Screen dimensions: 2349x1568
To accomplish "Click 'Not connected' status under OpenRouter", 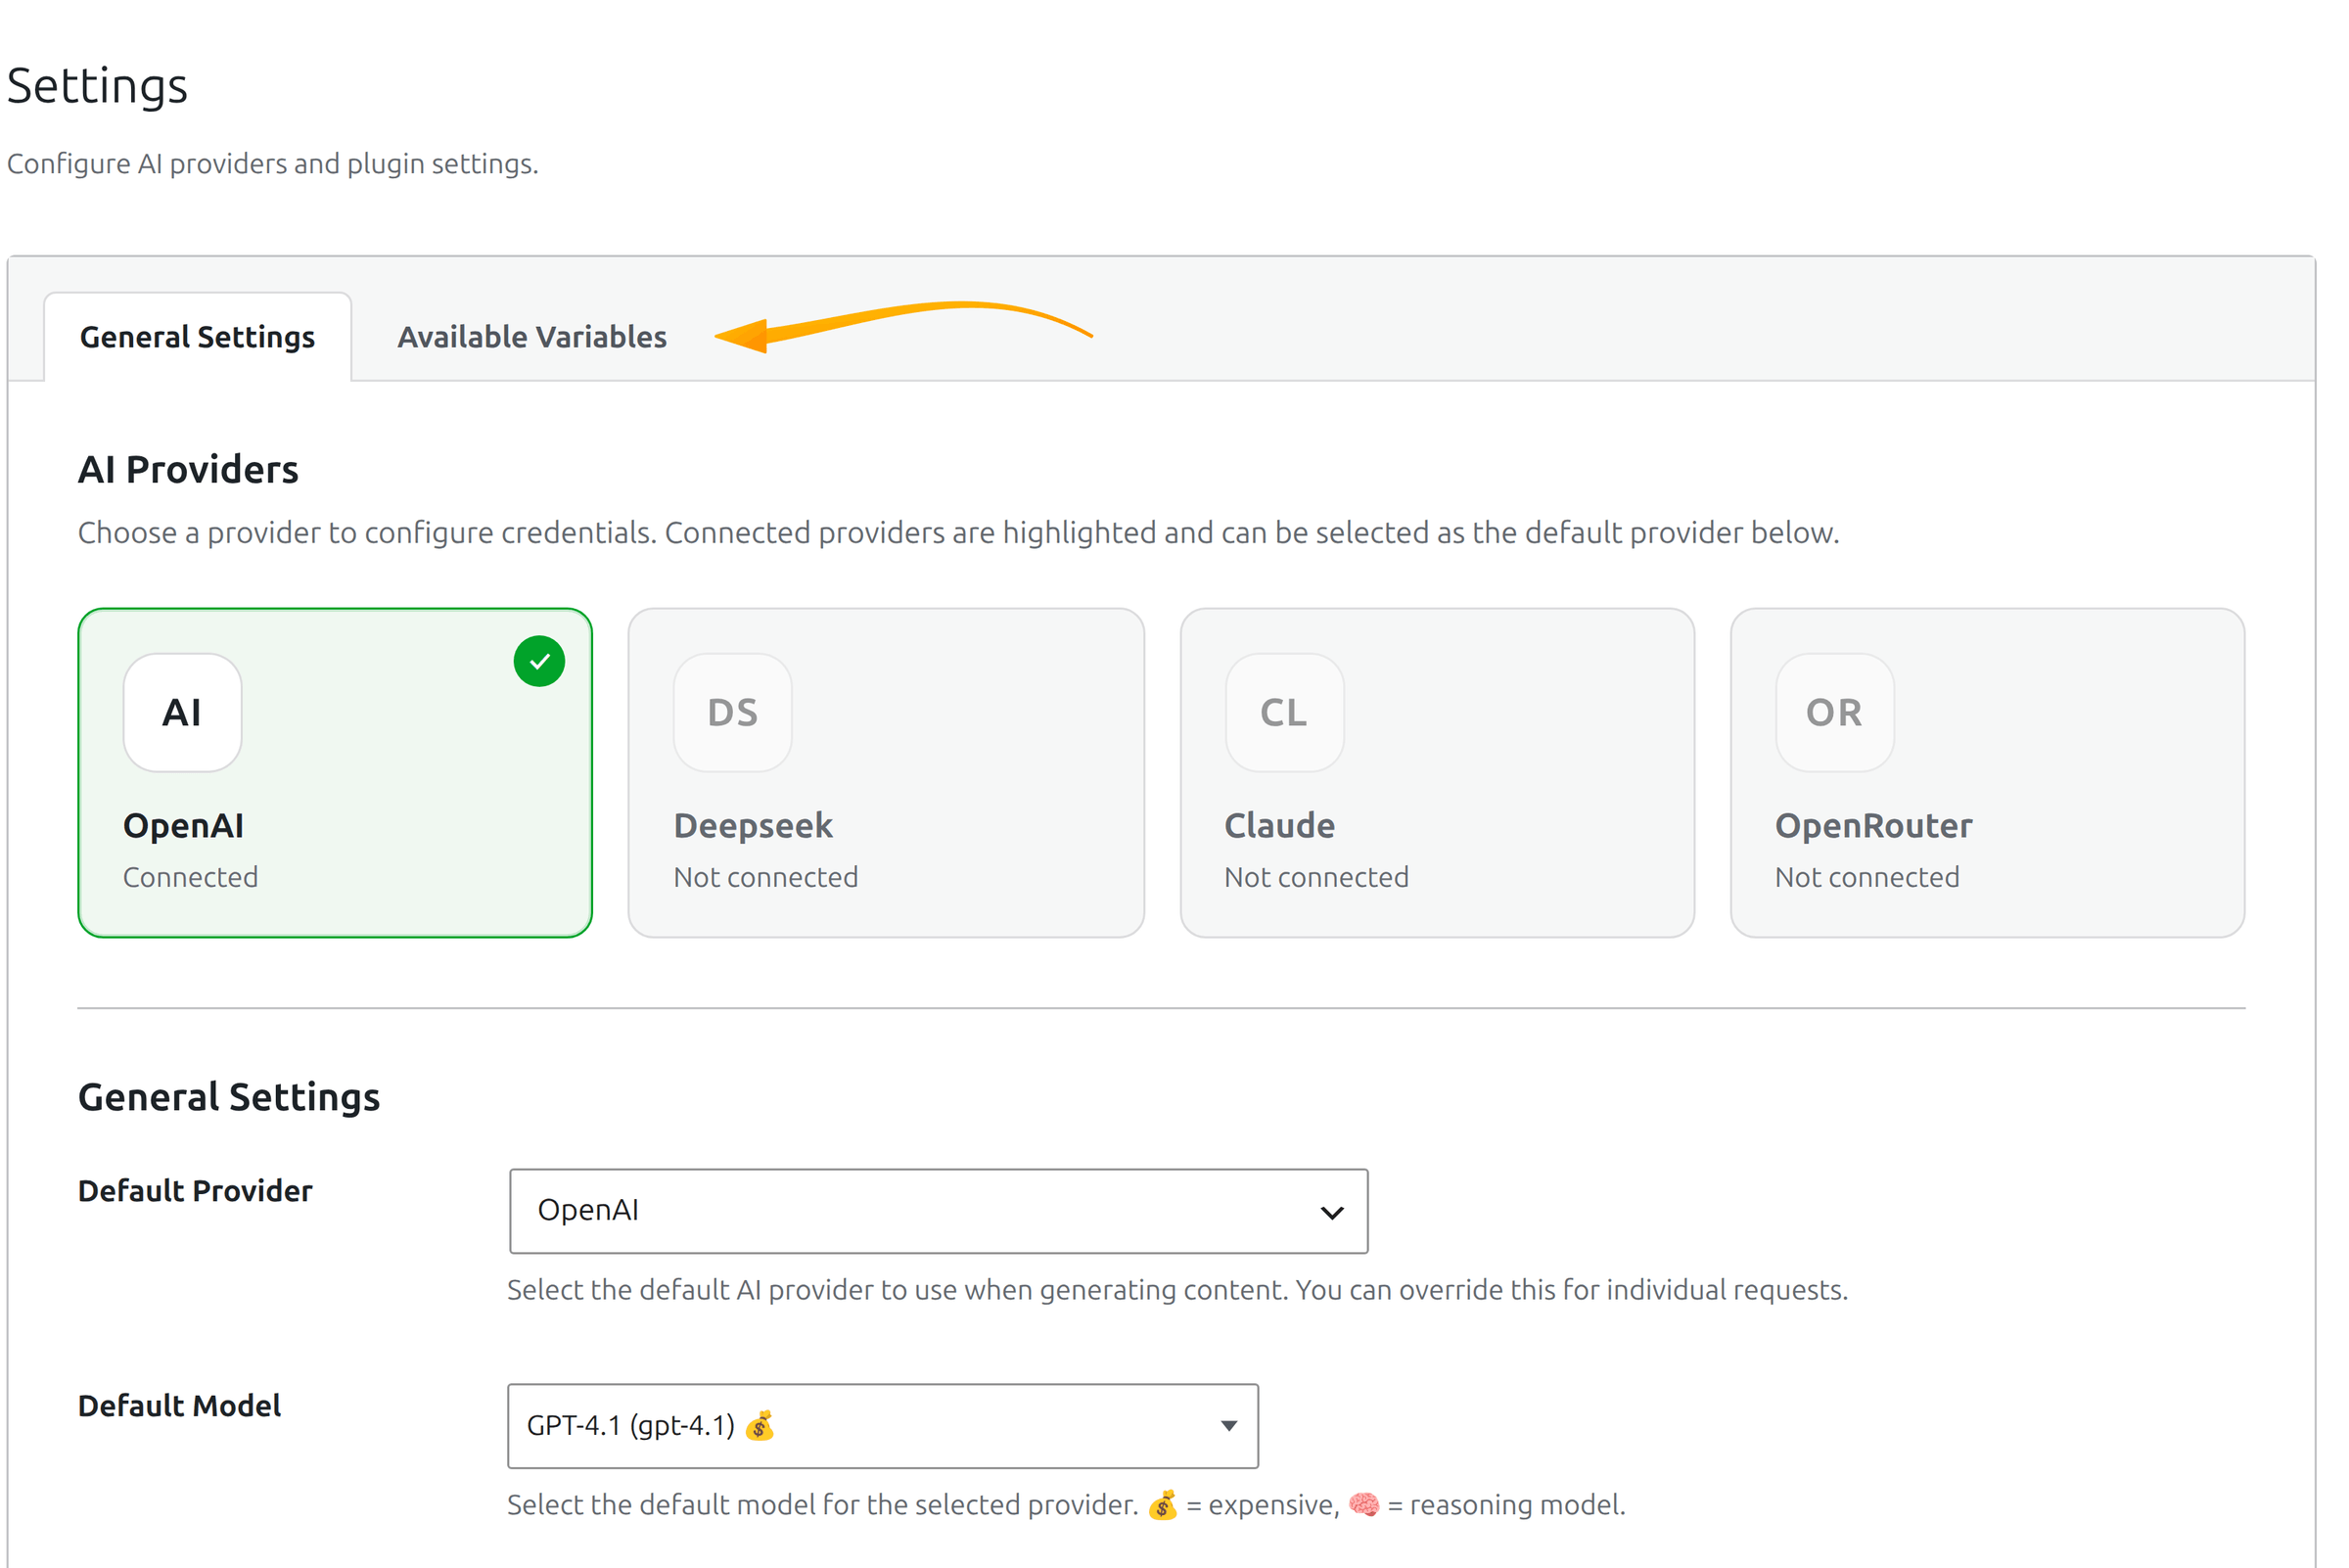I will [x=1868, y=877].
